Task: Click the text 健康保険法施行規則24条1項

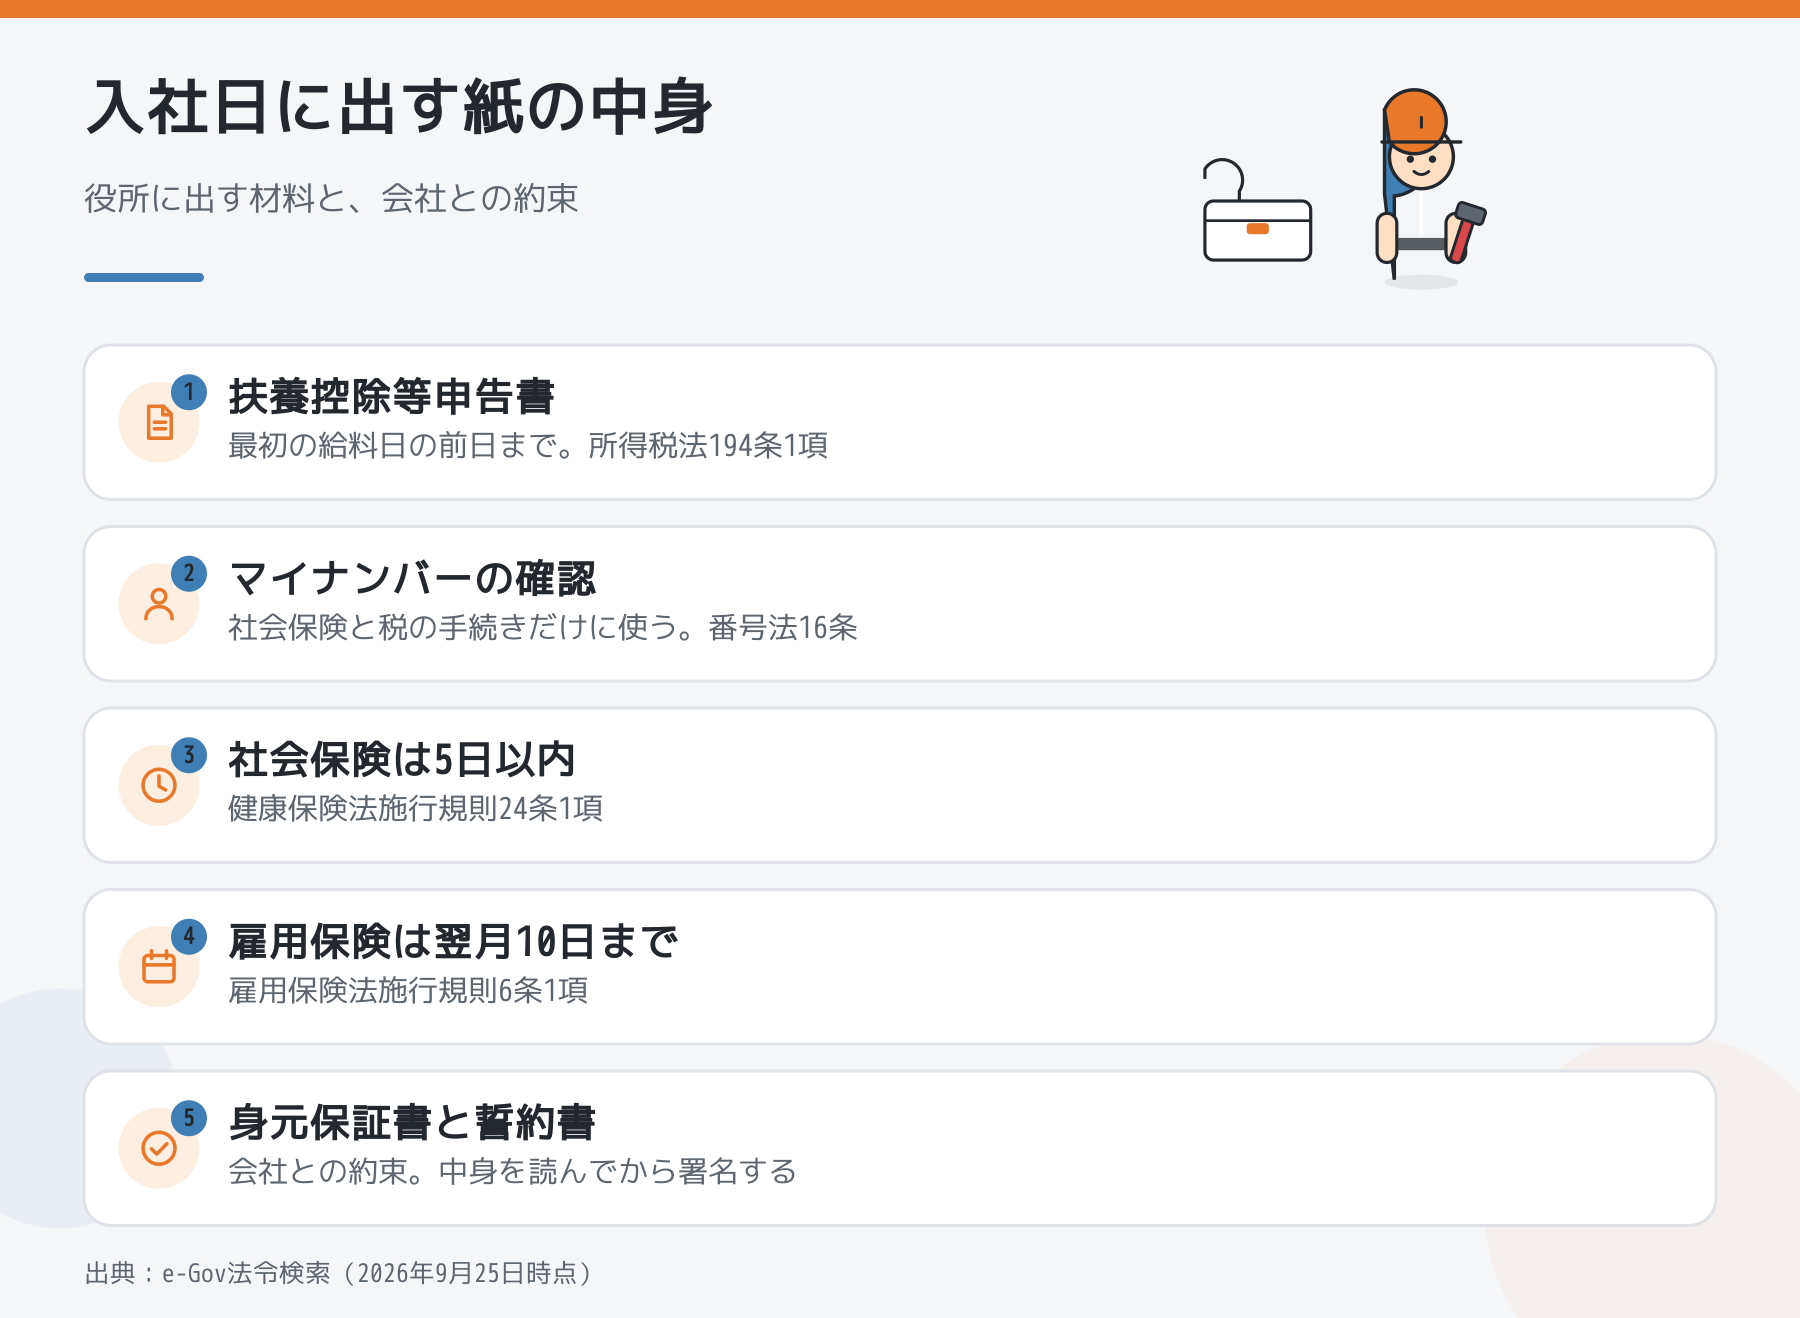Action: tap(416, 809)
